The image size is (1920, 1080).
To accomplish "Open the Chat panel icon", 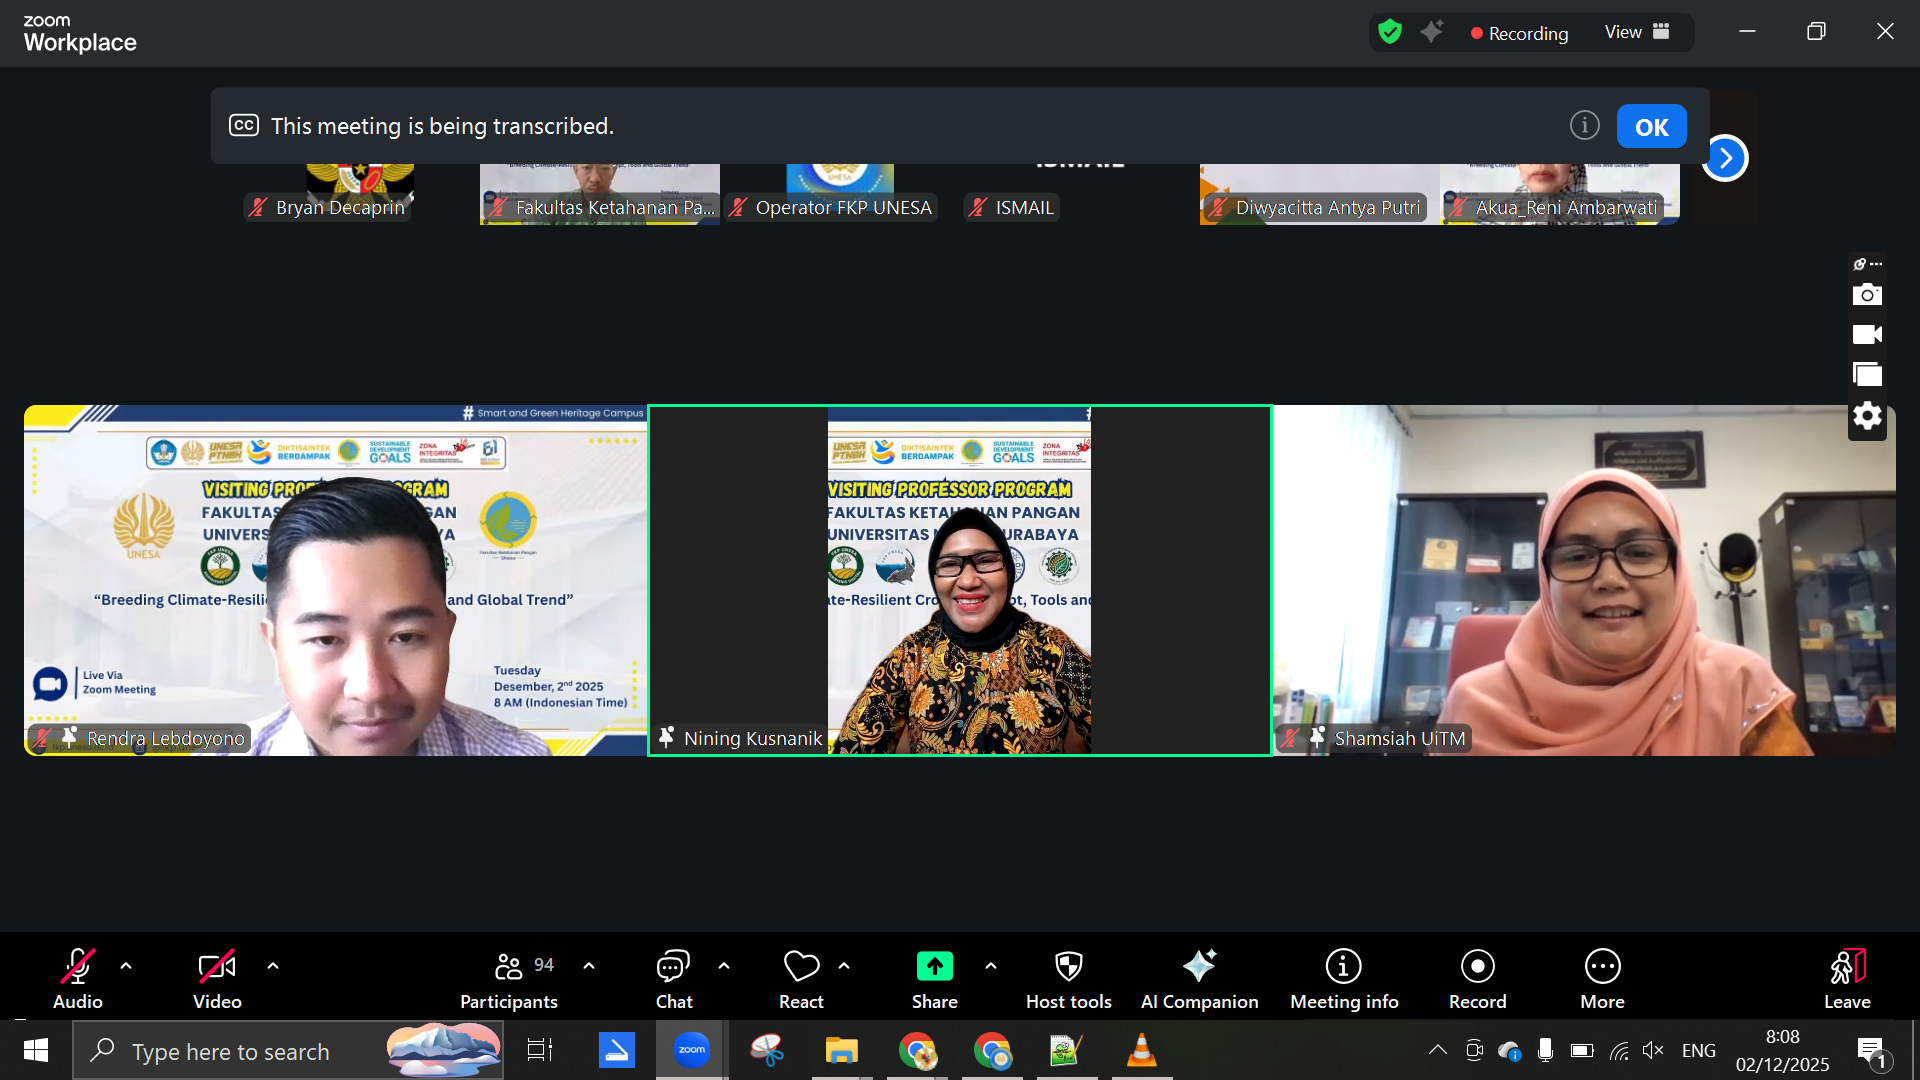I will 673,967.
